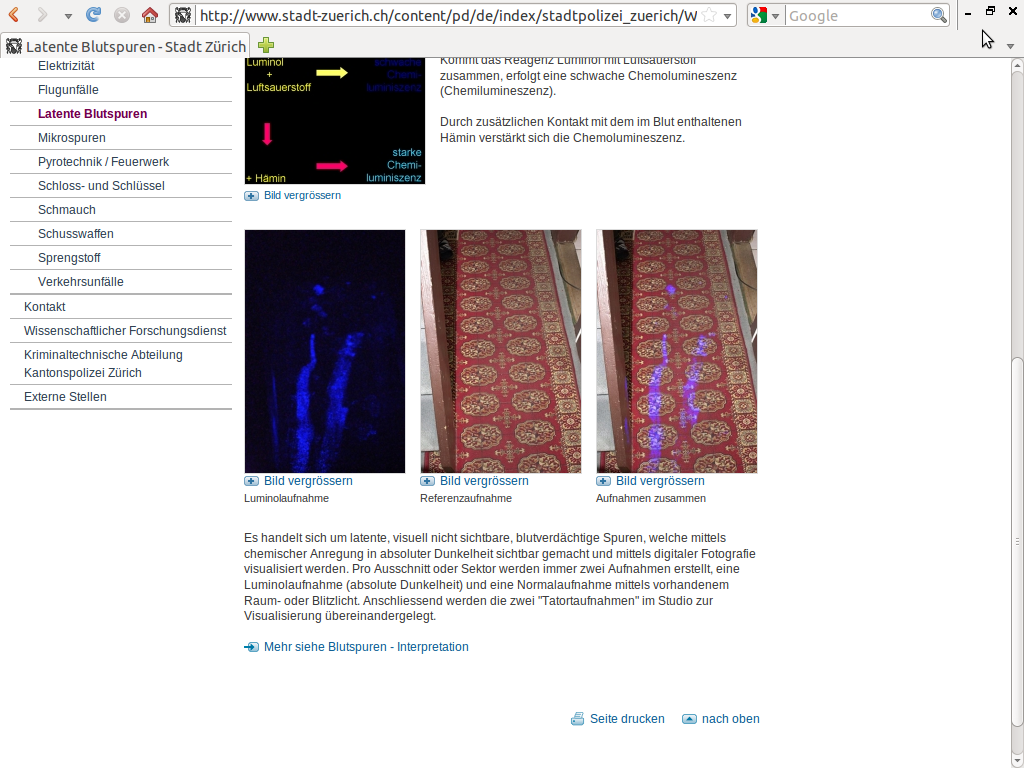The height and width of the screenshot is (768, 1024).
Task: Open Schloss- und Schlüssel sidebar entry
Action: [101, 186]
